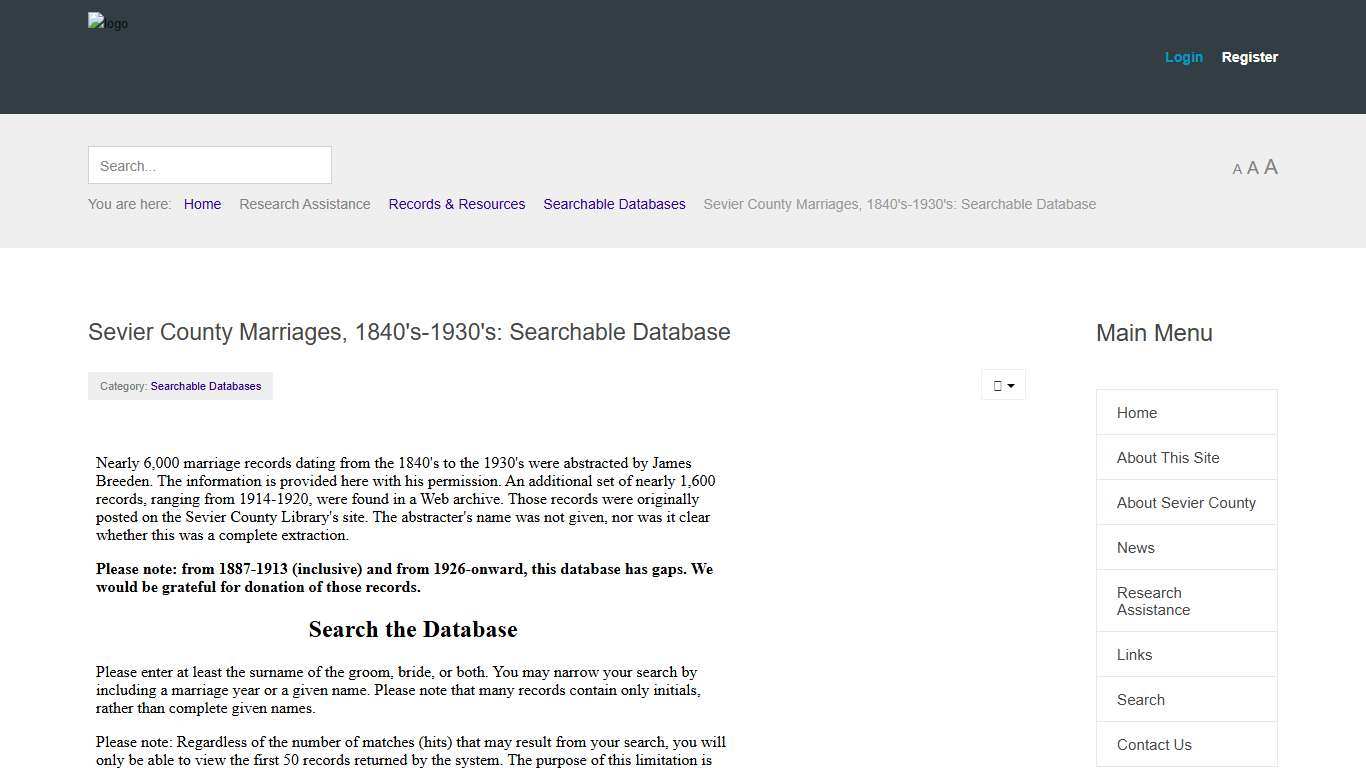Click the site logo in the header
Image resolution: width=1366 pixels, height=768 pixels.
coord(107,23)
